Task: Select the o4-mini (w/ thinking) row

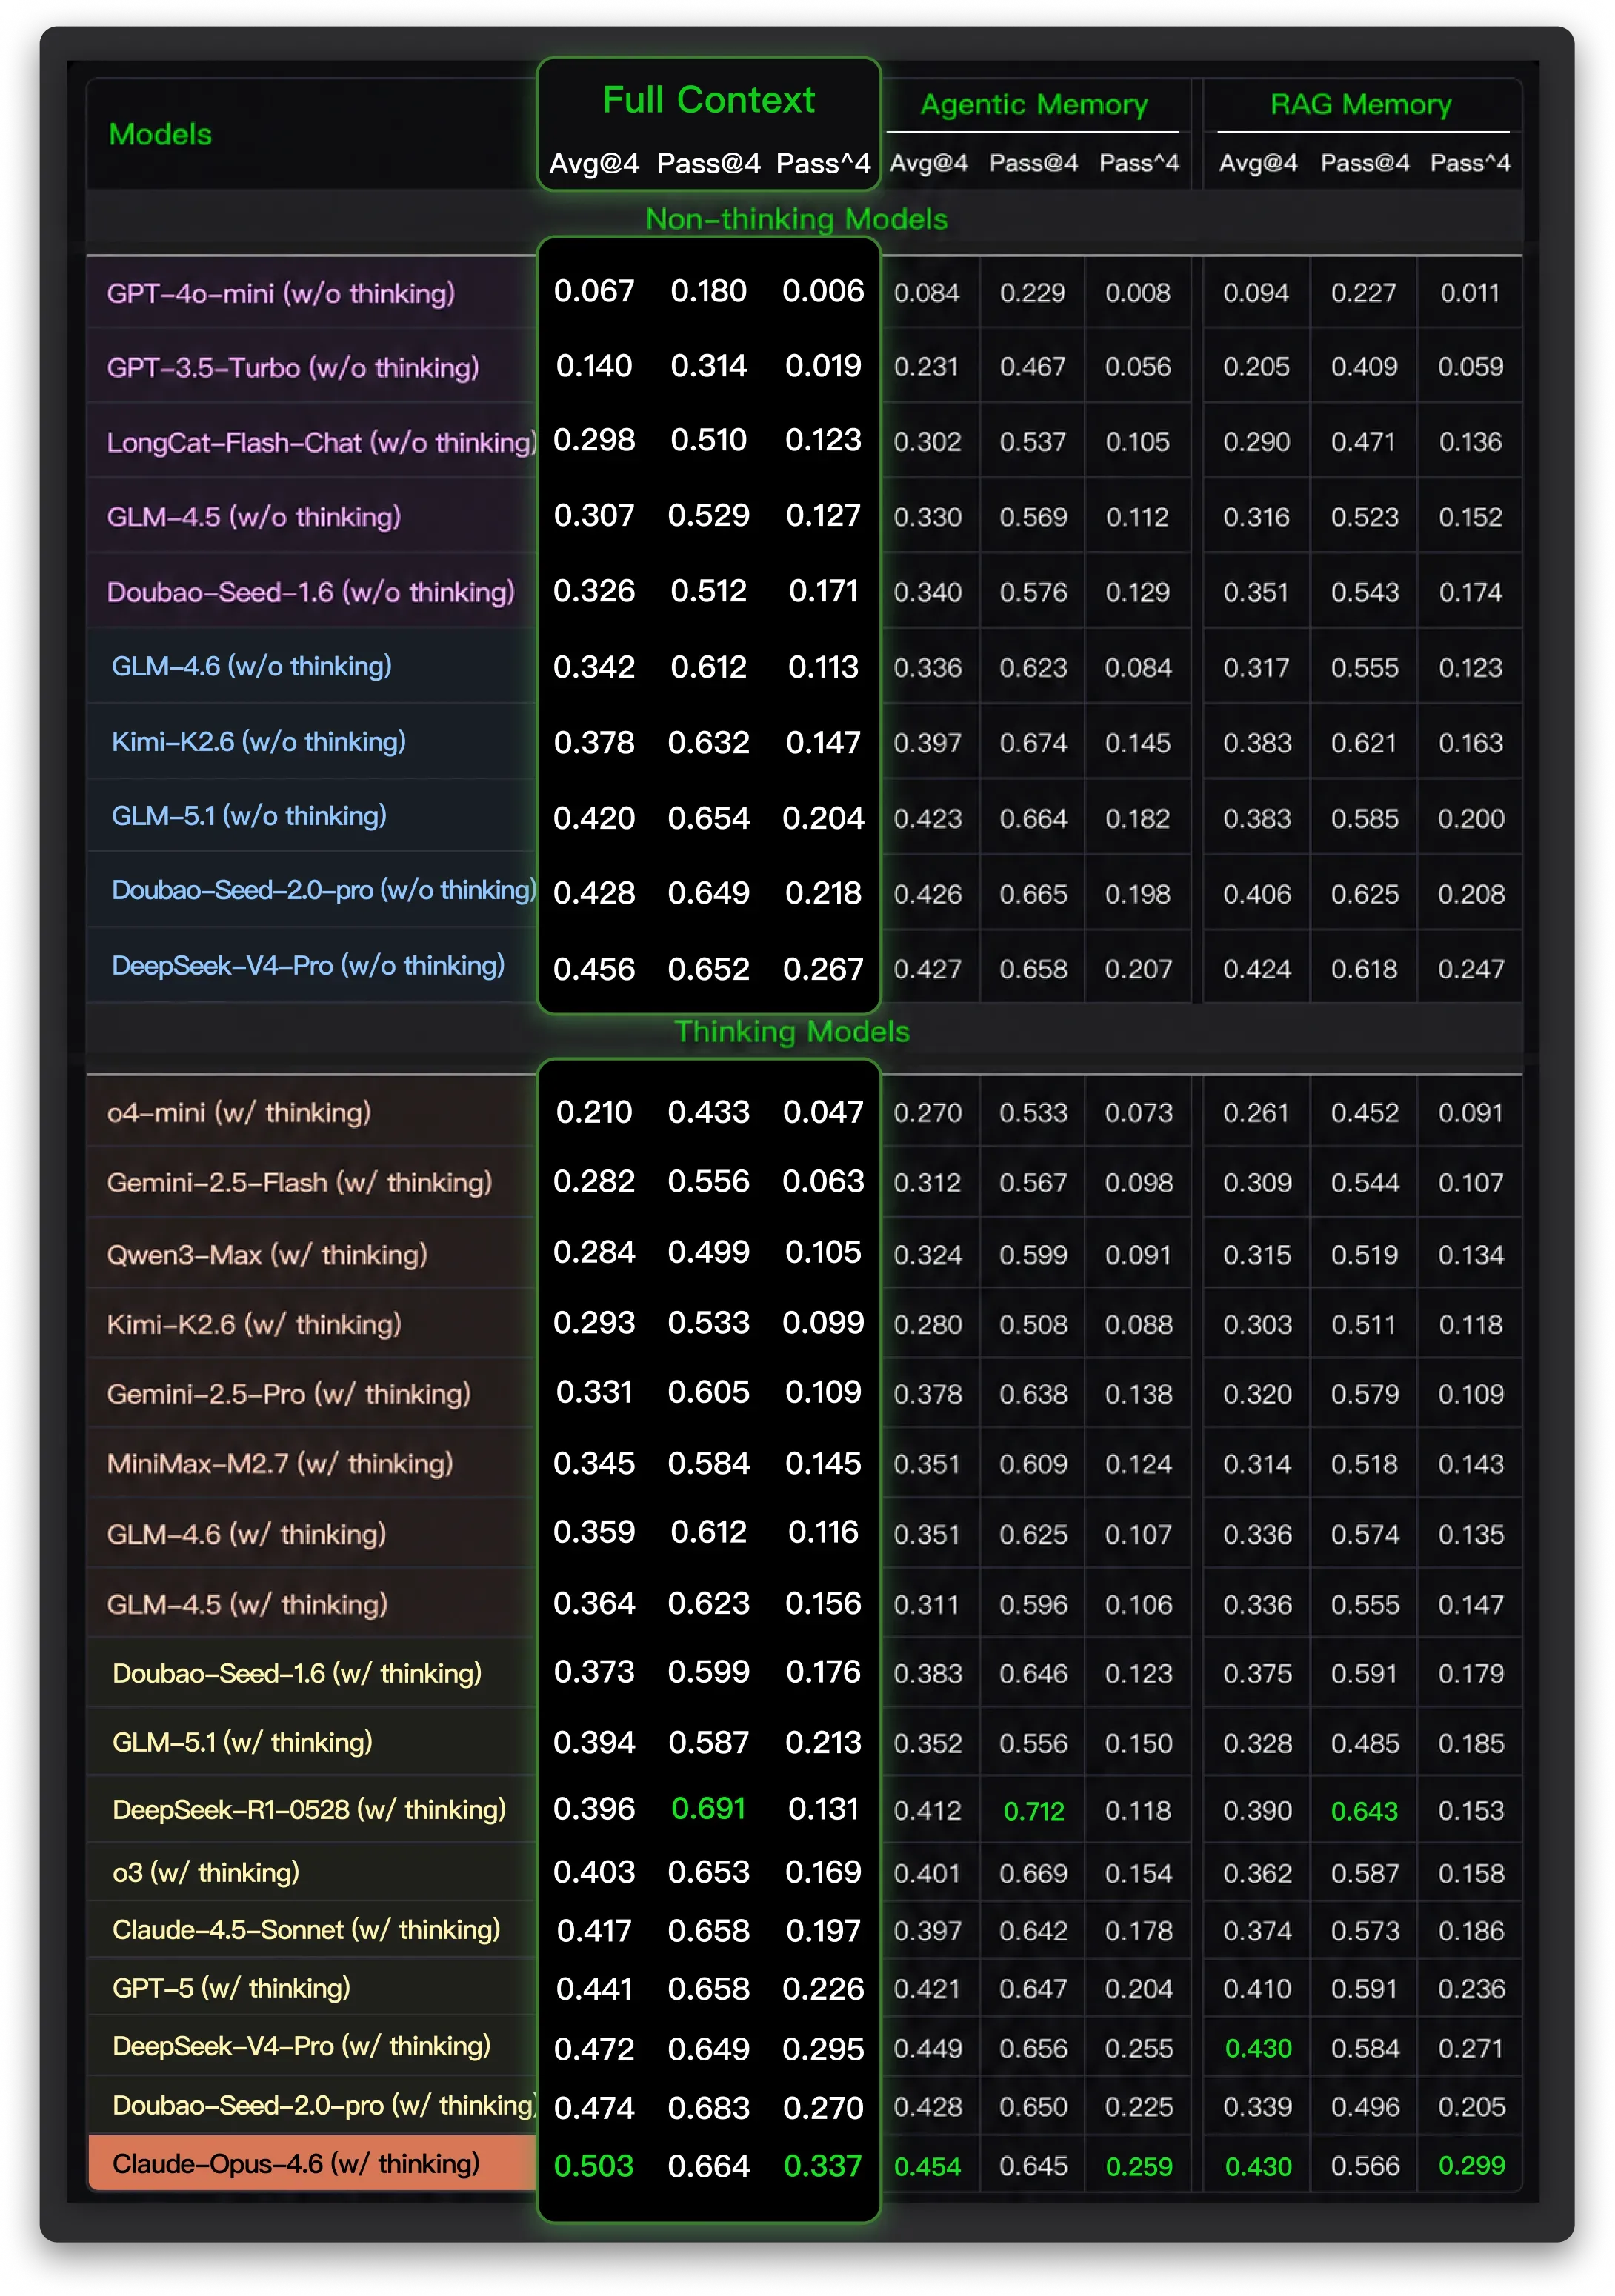Action: pos(804,1112)
